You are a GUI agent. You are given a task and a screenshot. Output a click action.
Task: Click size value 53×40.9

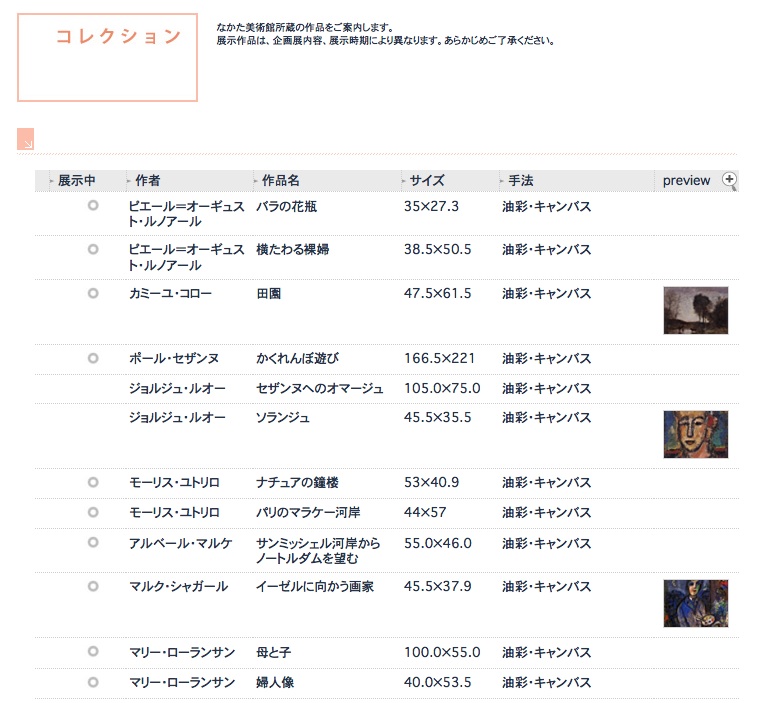tap(431, 483)
